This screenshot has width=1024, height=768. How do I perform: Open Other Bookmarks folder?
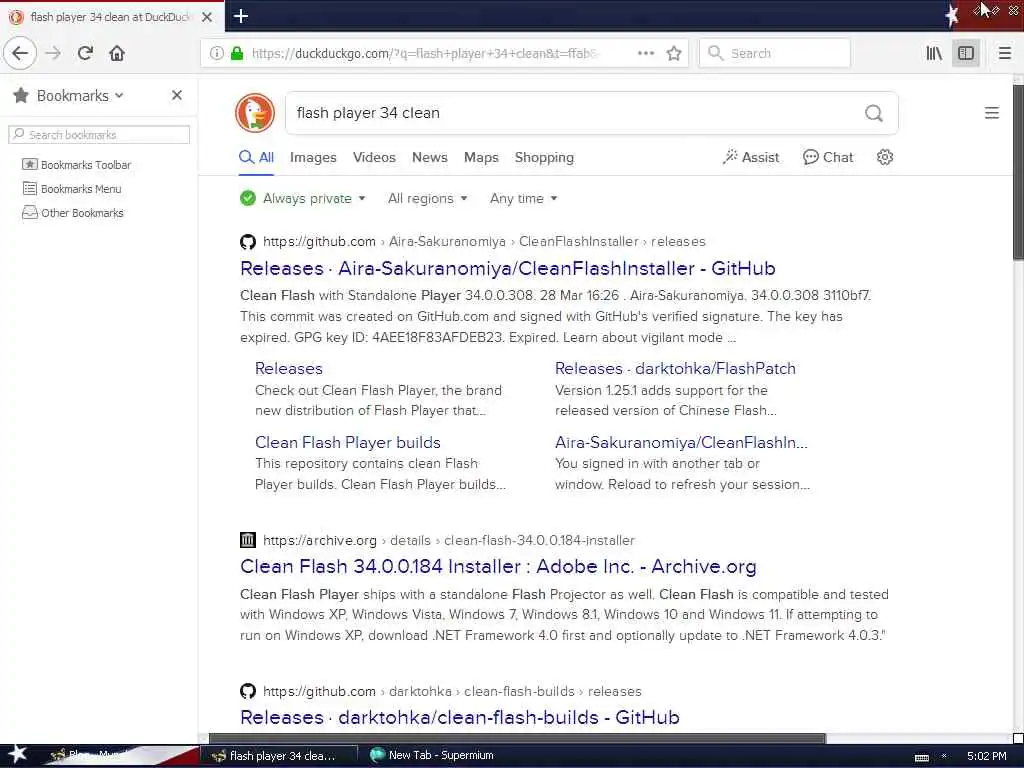[72, 213]
